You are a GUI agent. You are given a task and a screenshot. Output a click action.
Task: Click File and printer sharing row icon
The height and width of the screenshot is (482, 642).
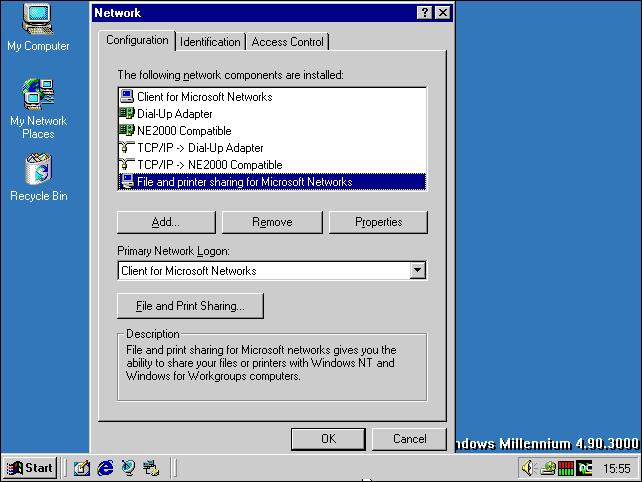(x=127, y=181)
